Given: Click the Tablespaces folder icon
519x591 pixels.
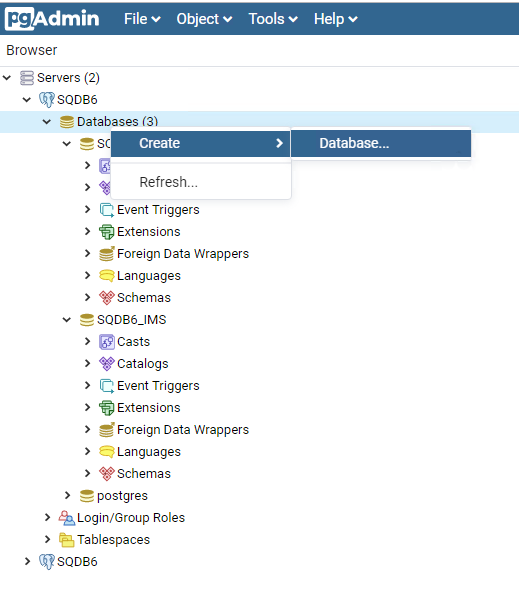Looking at the screenshot, I should 67,540.
